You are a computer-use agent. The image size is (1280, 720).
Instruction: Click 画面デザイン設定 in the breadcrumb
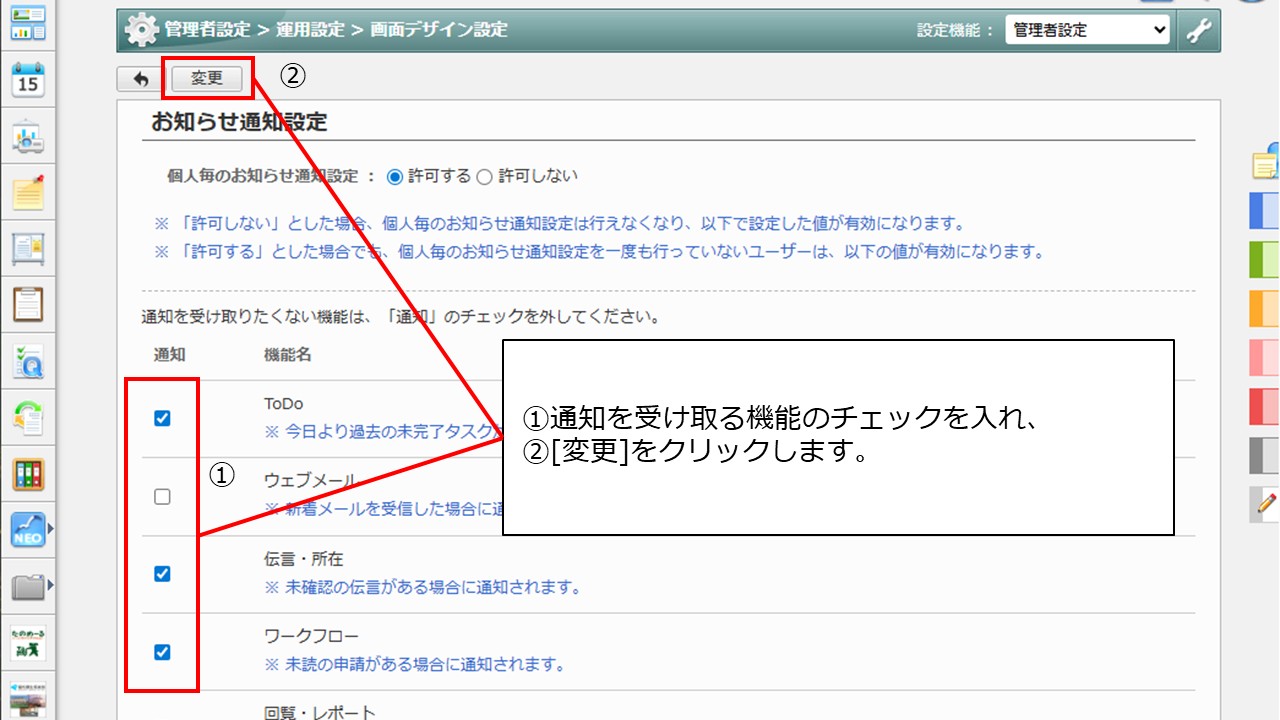pyautogui.click(x=437, y=30)
